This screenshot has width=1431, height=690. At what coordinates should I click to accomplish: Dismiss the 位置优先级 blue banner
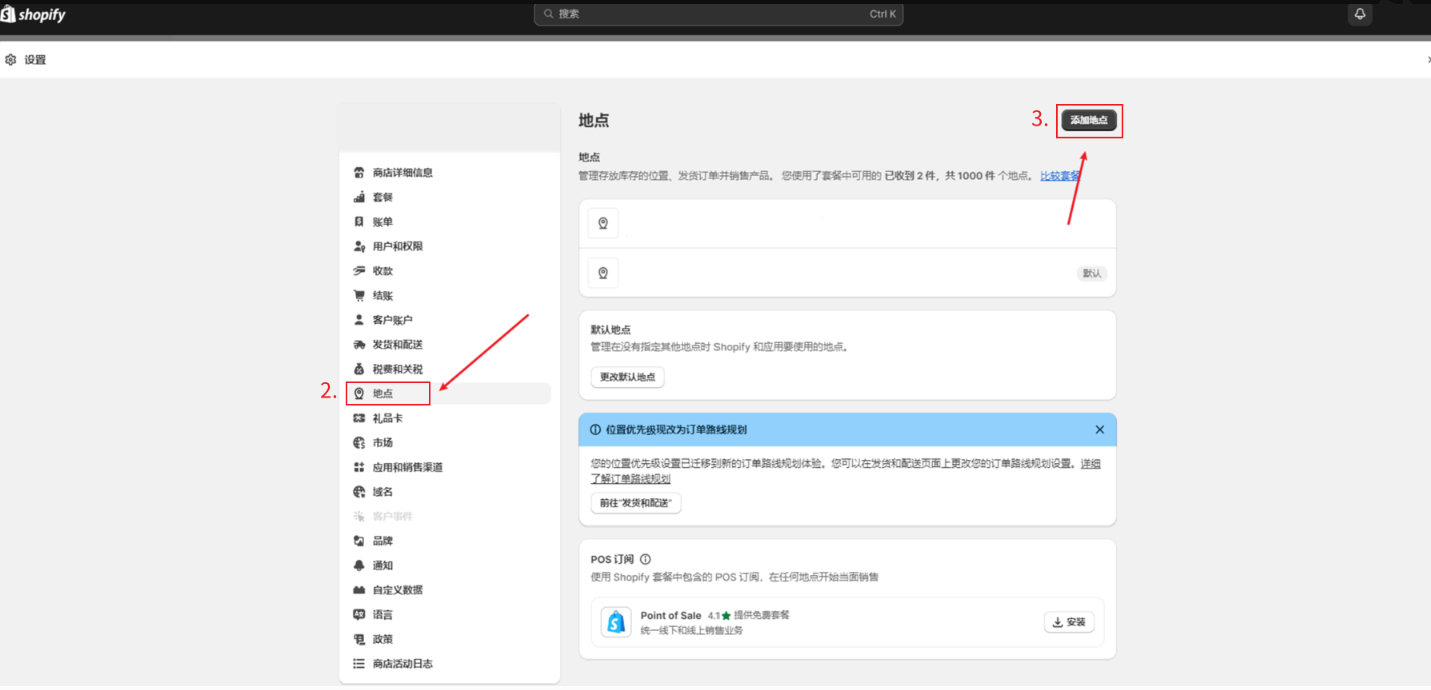click(1099, 430)
